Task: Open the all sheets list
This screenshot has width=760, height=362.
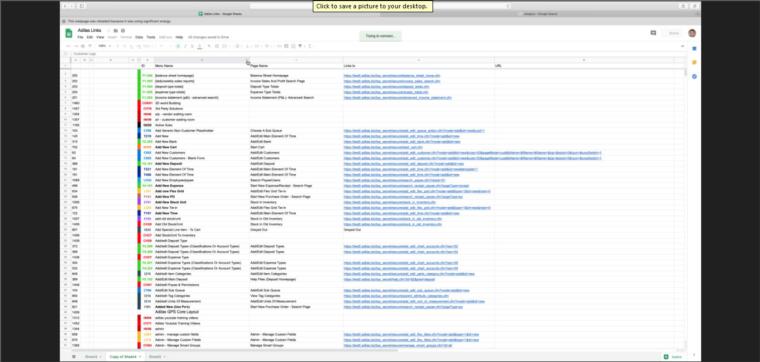Action: click(x=74, y=356)
